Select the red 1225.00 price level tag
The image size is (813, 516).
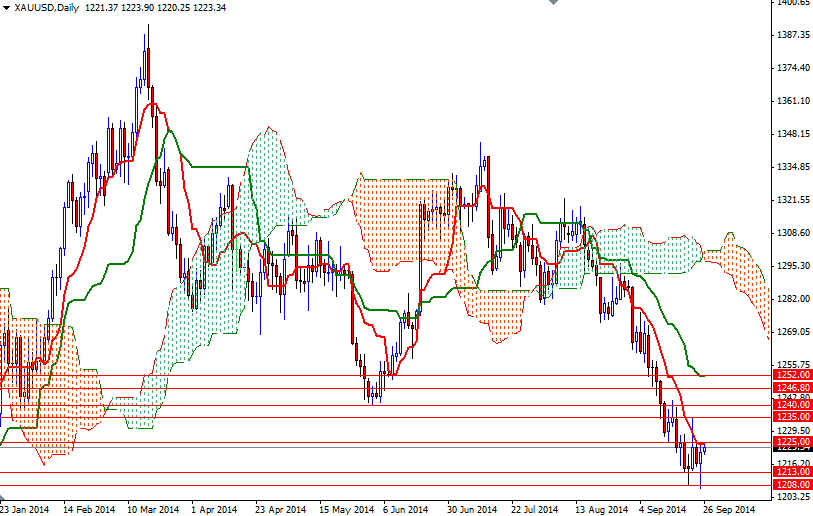point(793,441)
